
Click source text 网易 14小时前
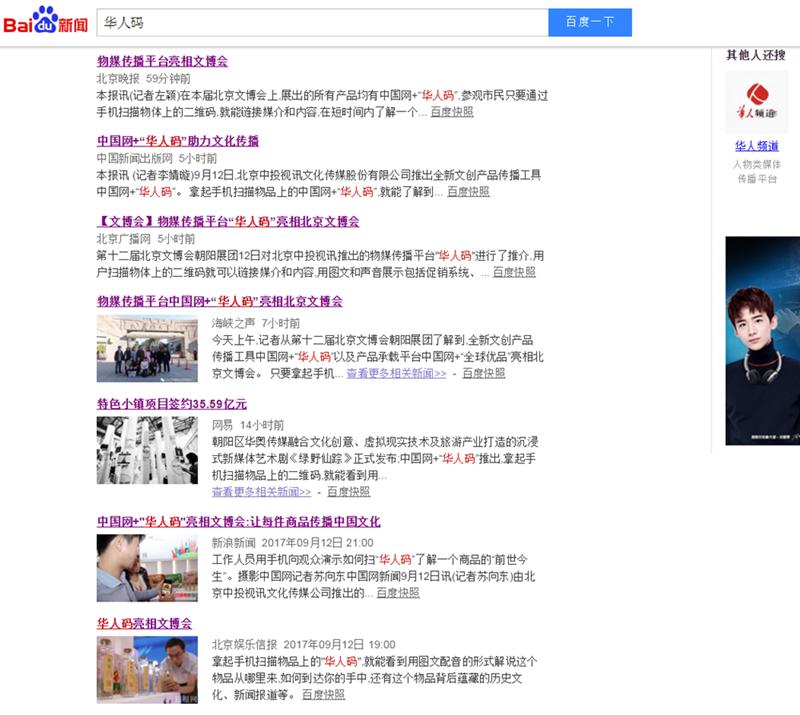coord(248,425)
